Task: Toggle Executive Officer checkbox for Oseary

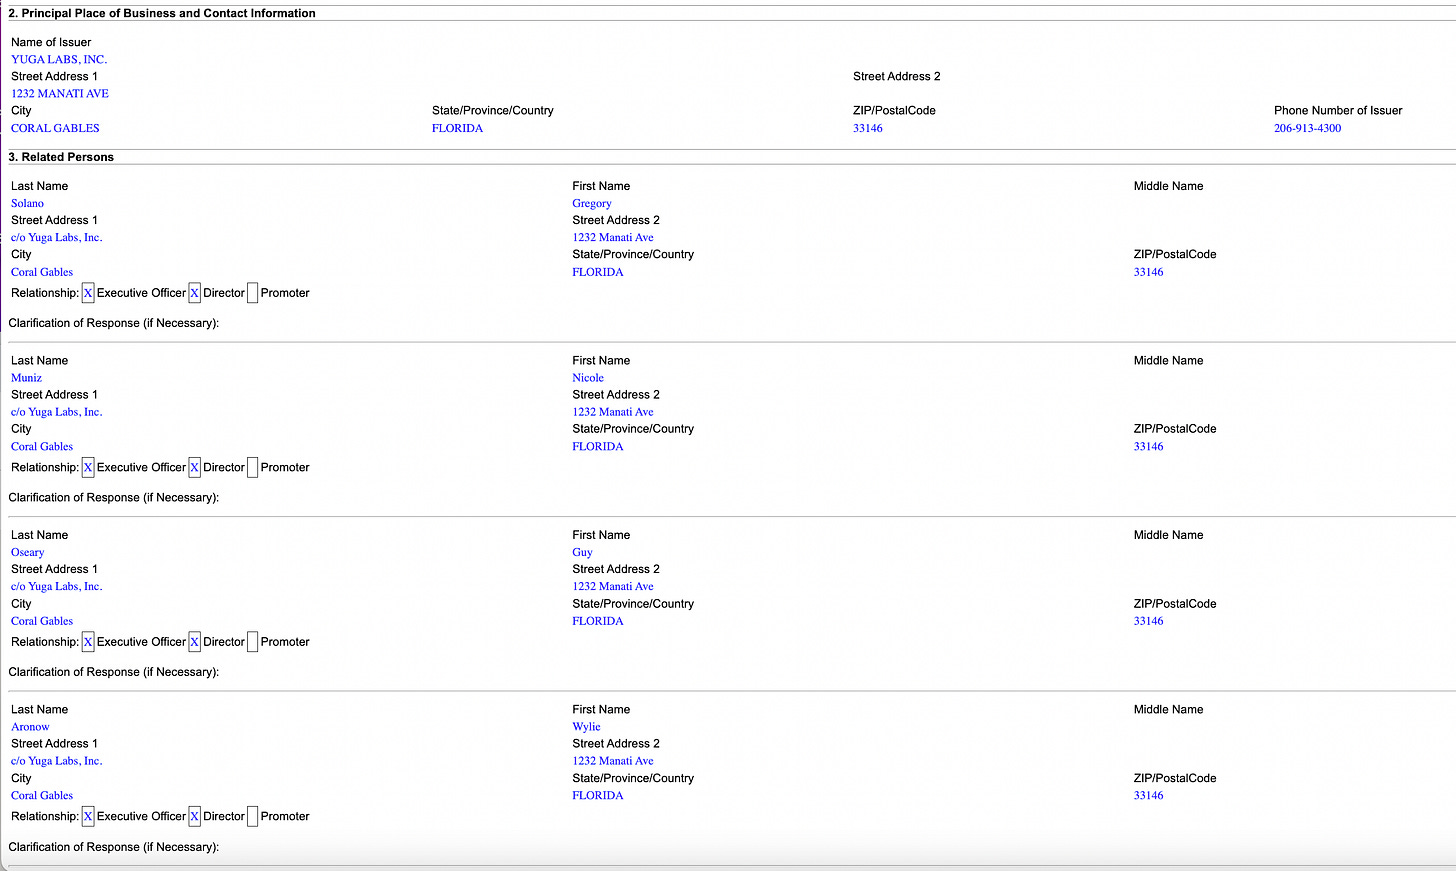Action: [88, 642]
